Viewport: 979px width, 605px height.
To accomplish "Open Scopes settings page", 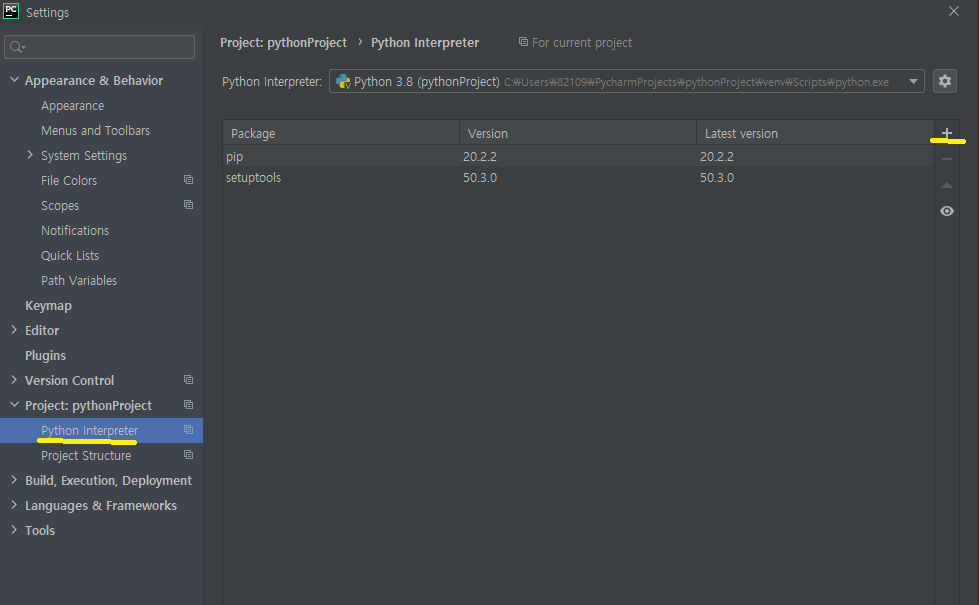I will click(x=60, y=205).
